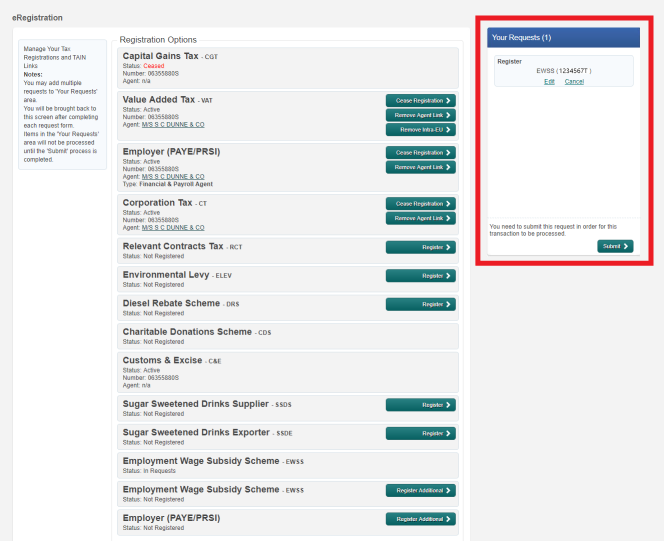Click Cease Registration for Value Added Tax
This screenshot has height=541, width=664.
(420, 101)
